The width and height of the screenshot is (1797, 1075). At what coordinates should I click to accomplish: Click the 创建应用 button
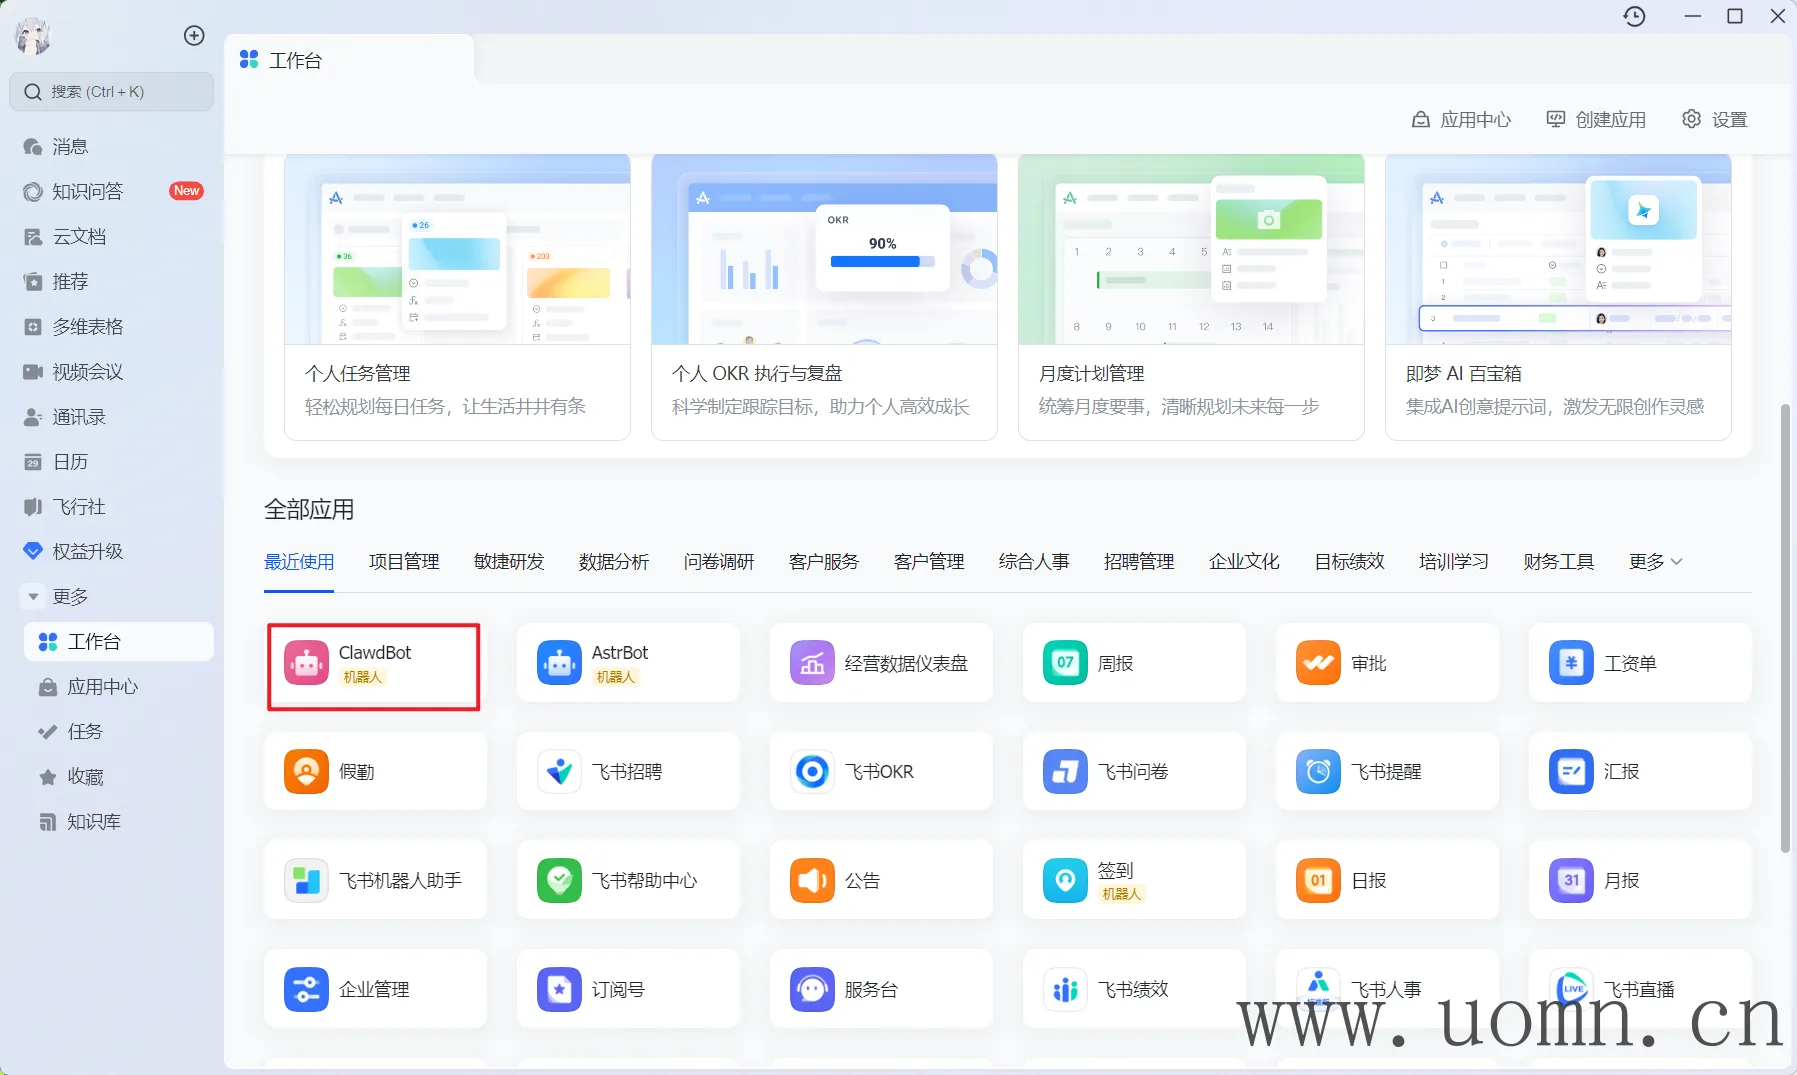[1596, 120]
